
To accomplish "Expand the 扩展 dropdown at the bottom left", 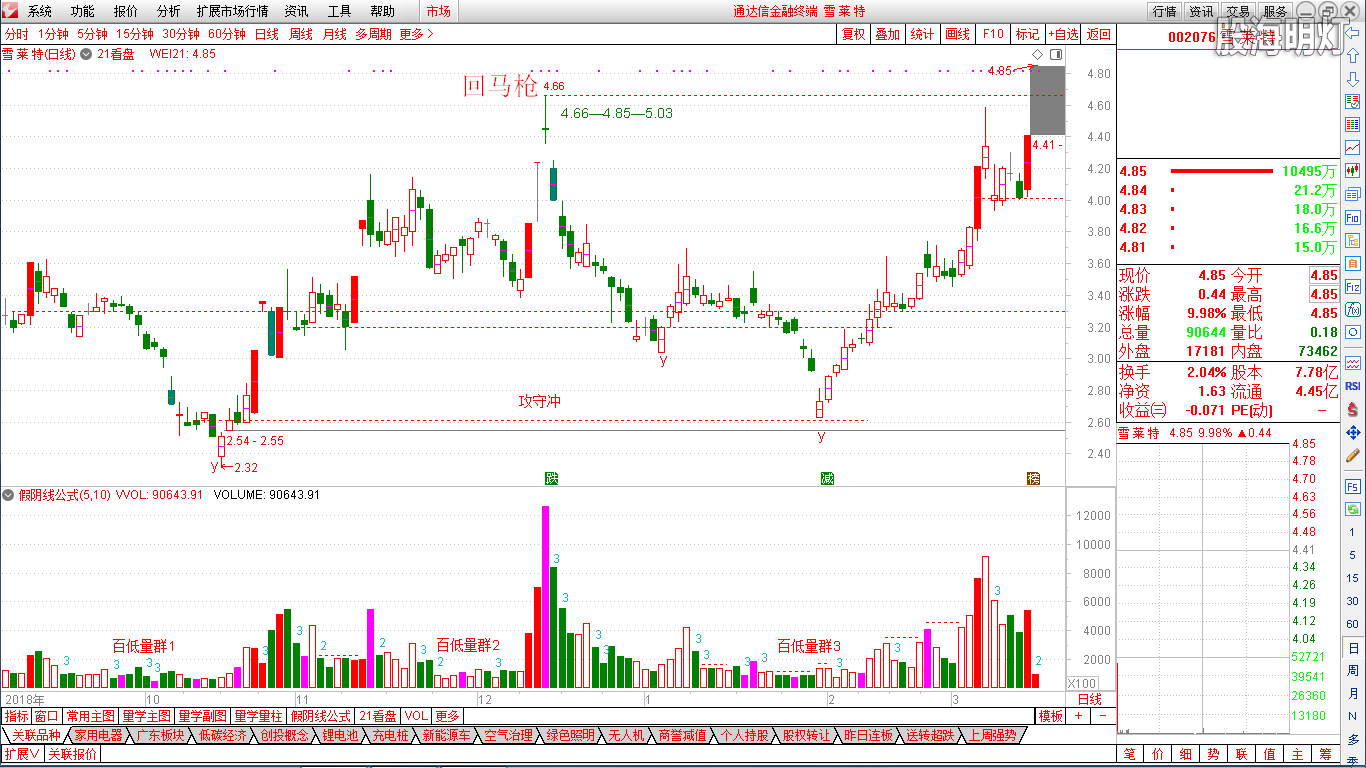I will point(22,754).
